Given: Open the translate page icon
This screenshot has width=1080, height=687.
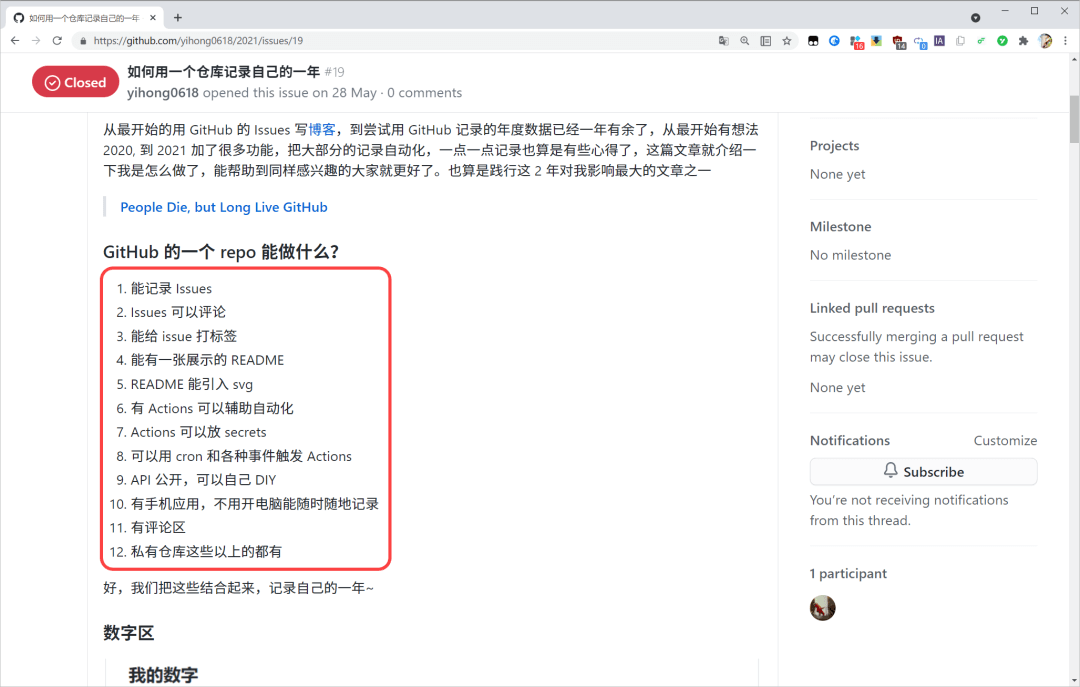Looking at the screenshot, I should 723,41.
